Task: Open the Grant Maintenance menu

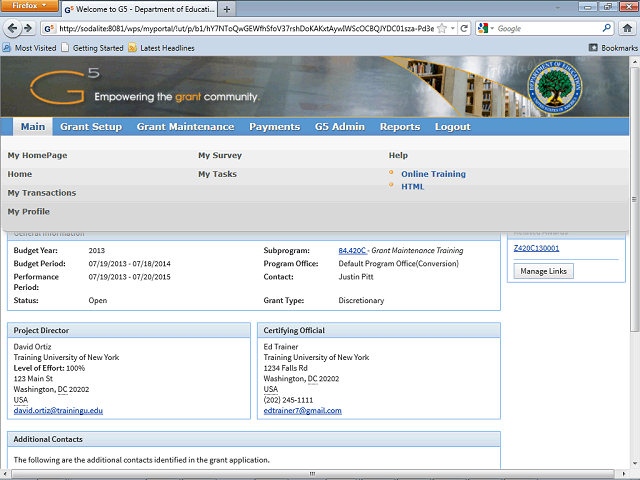Action: (x=185, y=127)
